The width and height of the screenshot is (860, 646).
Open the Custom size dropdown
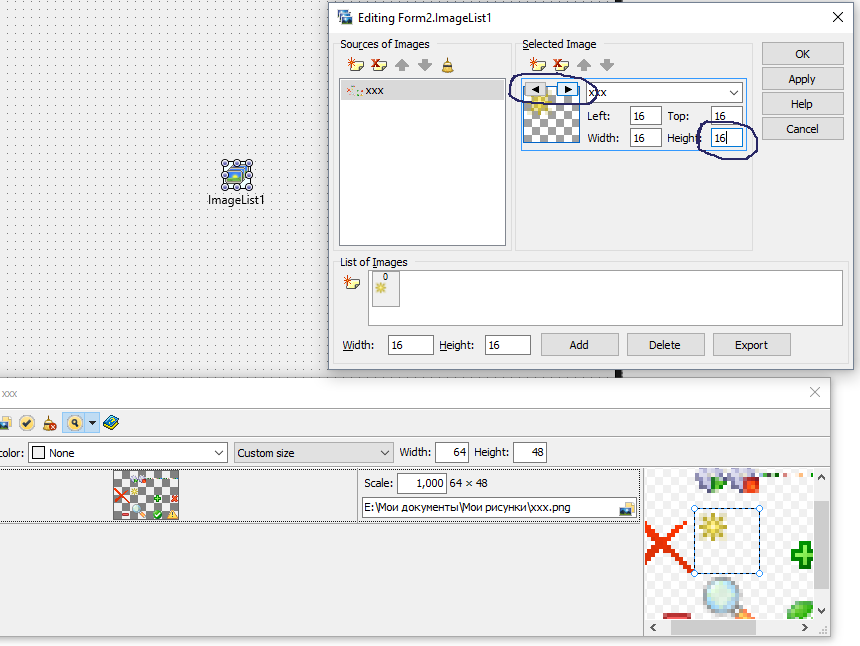click(314, 453)
